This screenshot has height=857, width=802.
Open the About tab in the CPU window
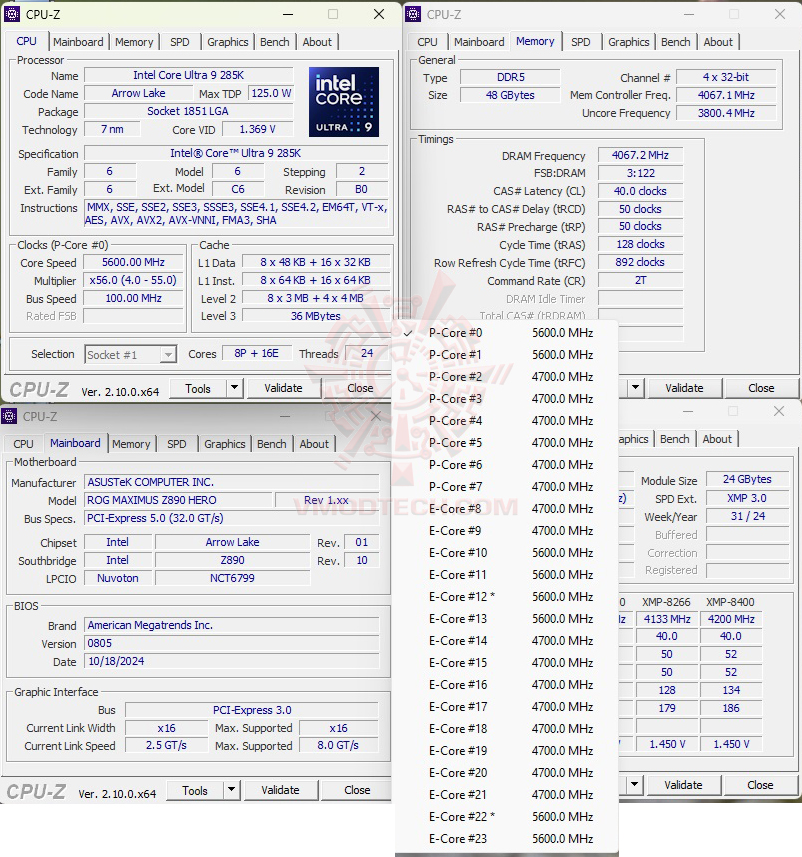[x=317, y=42]
